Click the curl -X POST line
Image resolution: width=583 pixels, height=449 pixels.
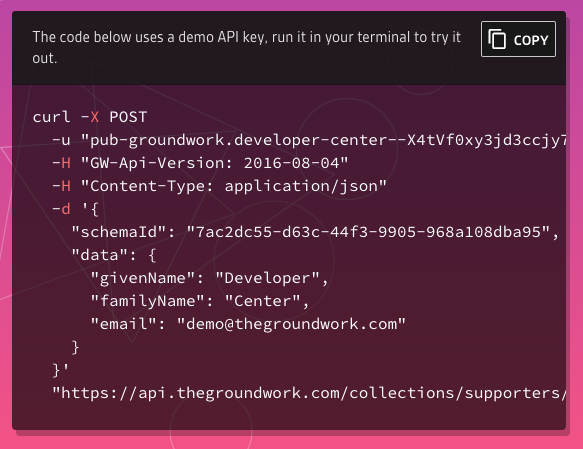click(x=90, y=117)
